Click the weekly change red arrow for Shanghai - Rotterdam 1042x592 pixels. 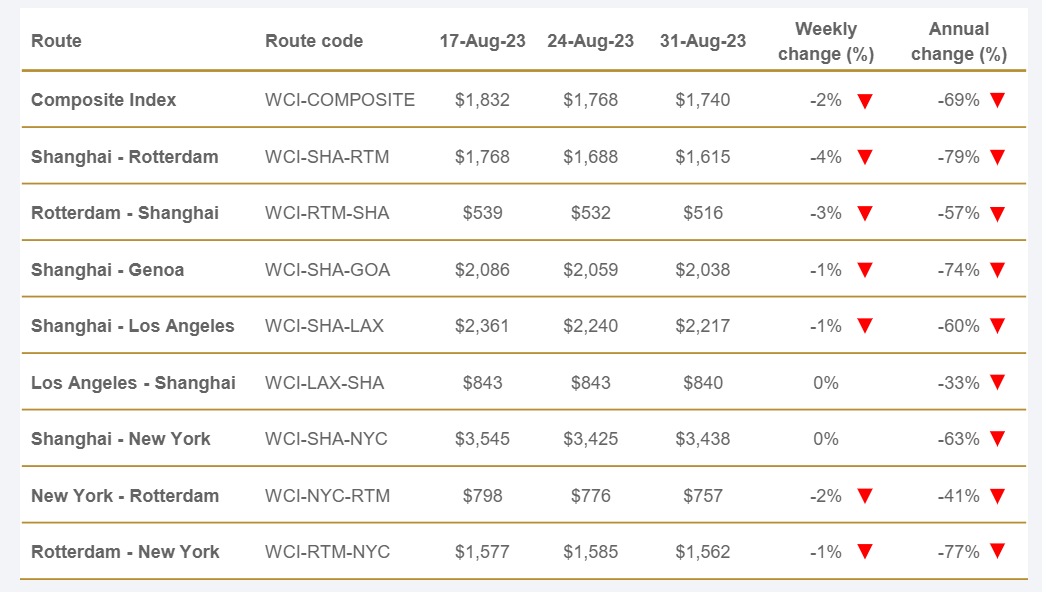point(865,157)
